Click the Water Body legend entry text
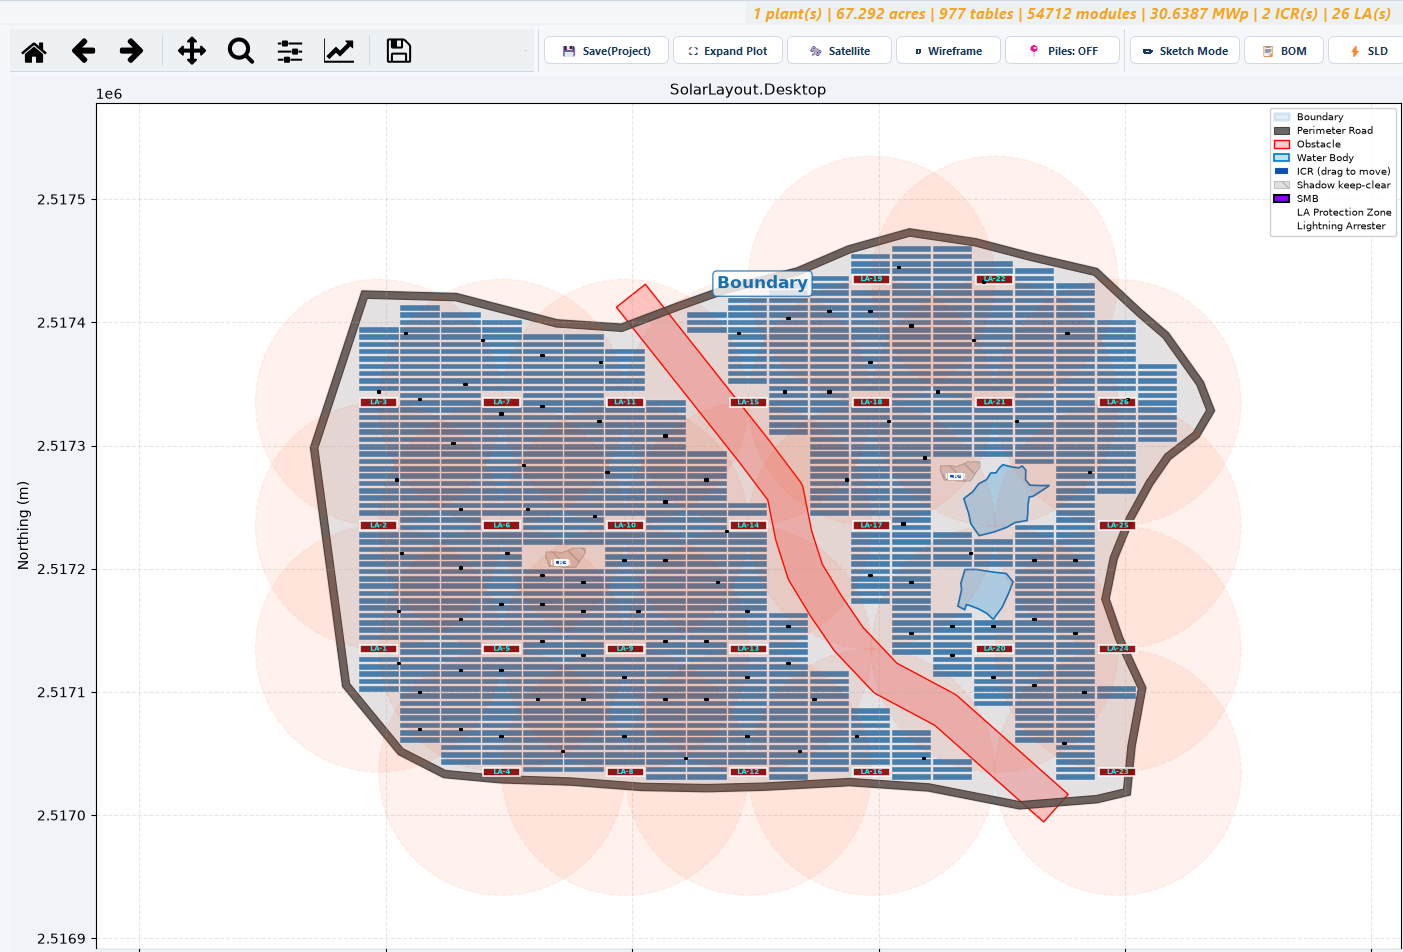1403x952 pixels. 1325,158
